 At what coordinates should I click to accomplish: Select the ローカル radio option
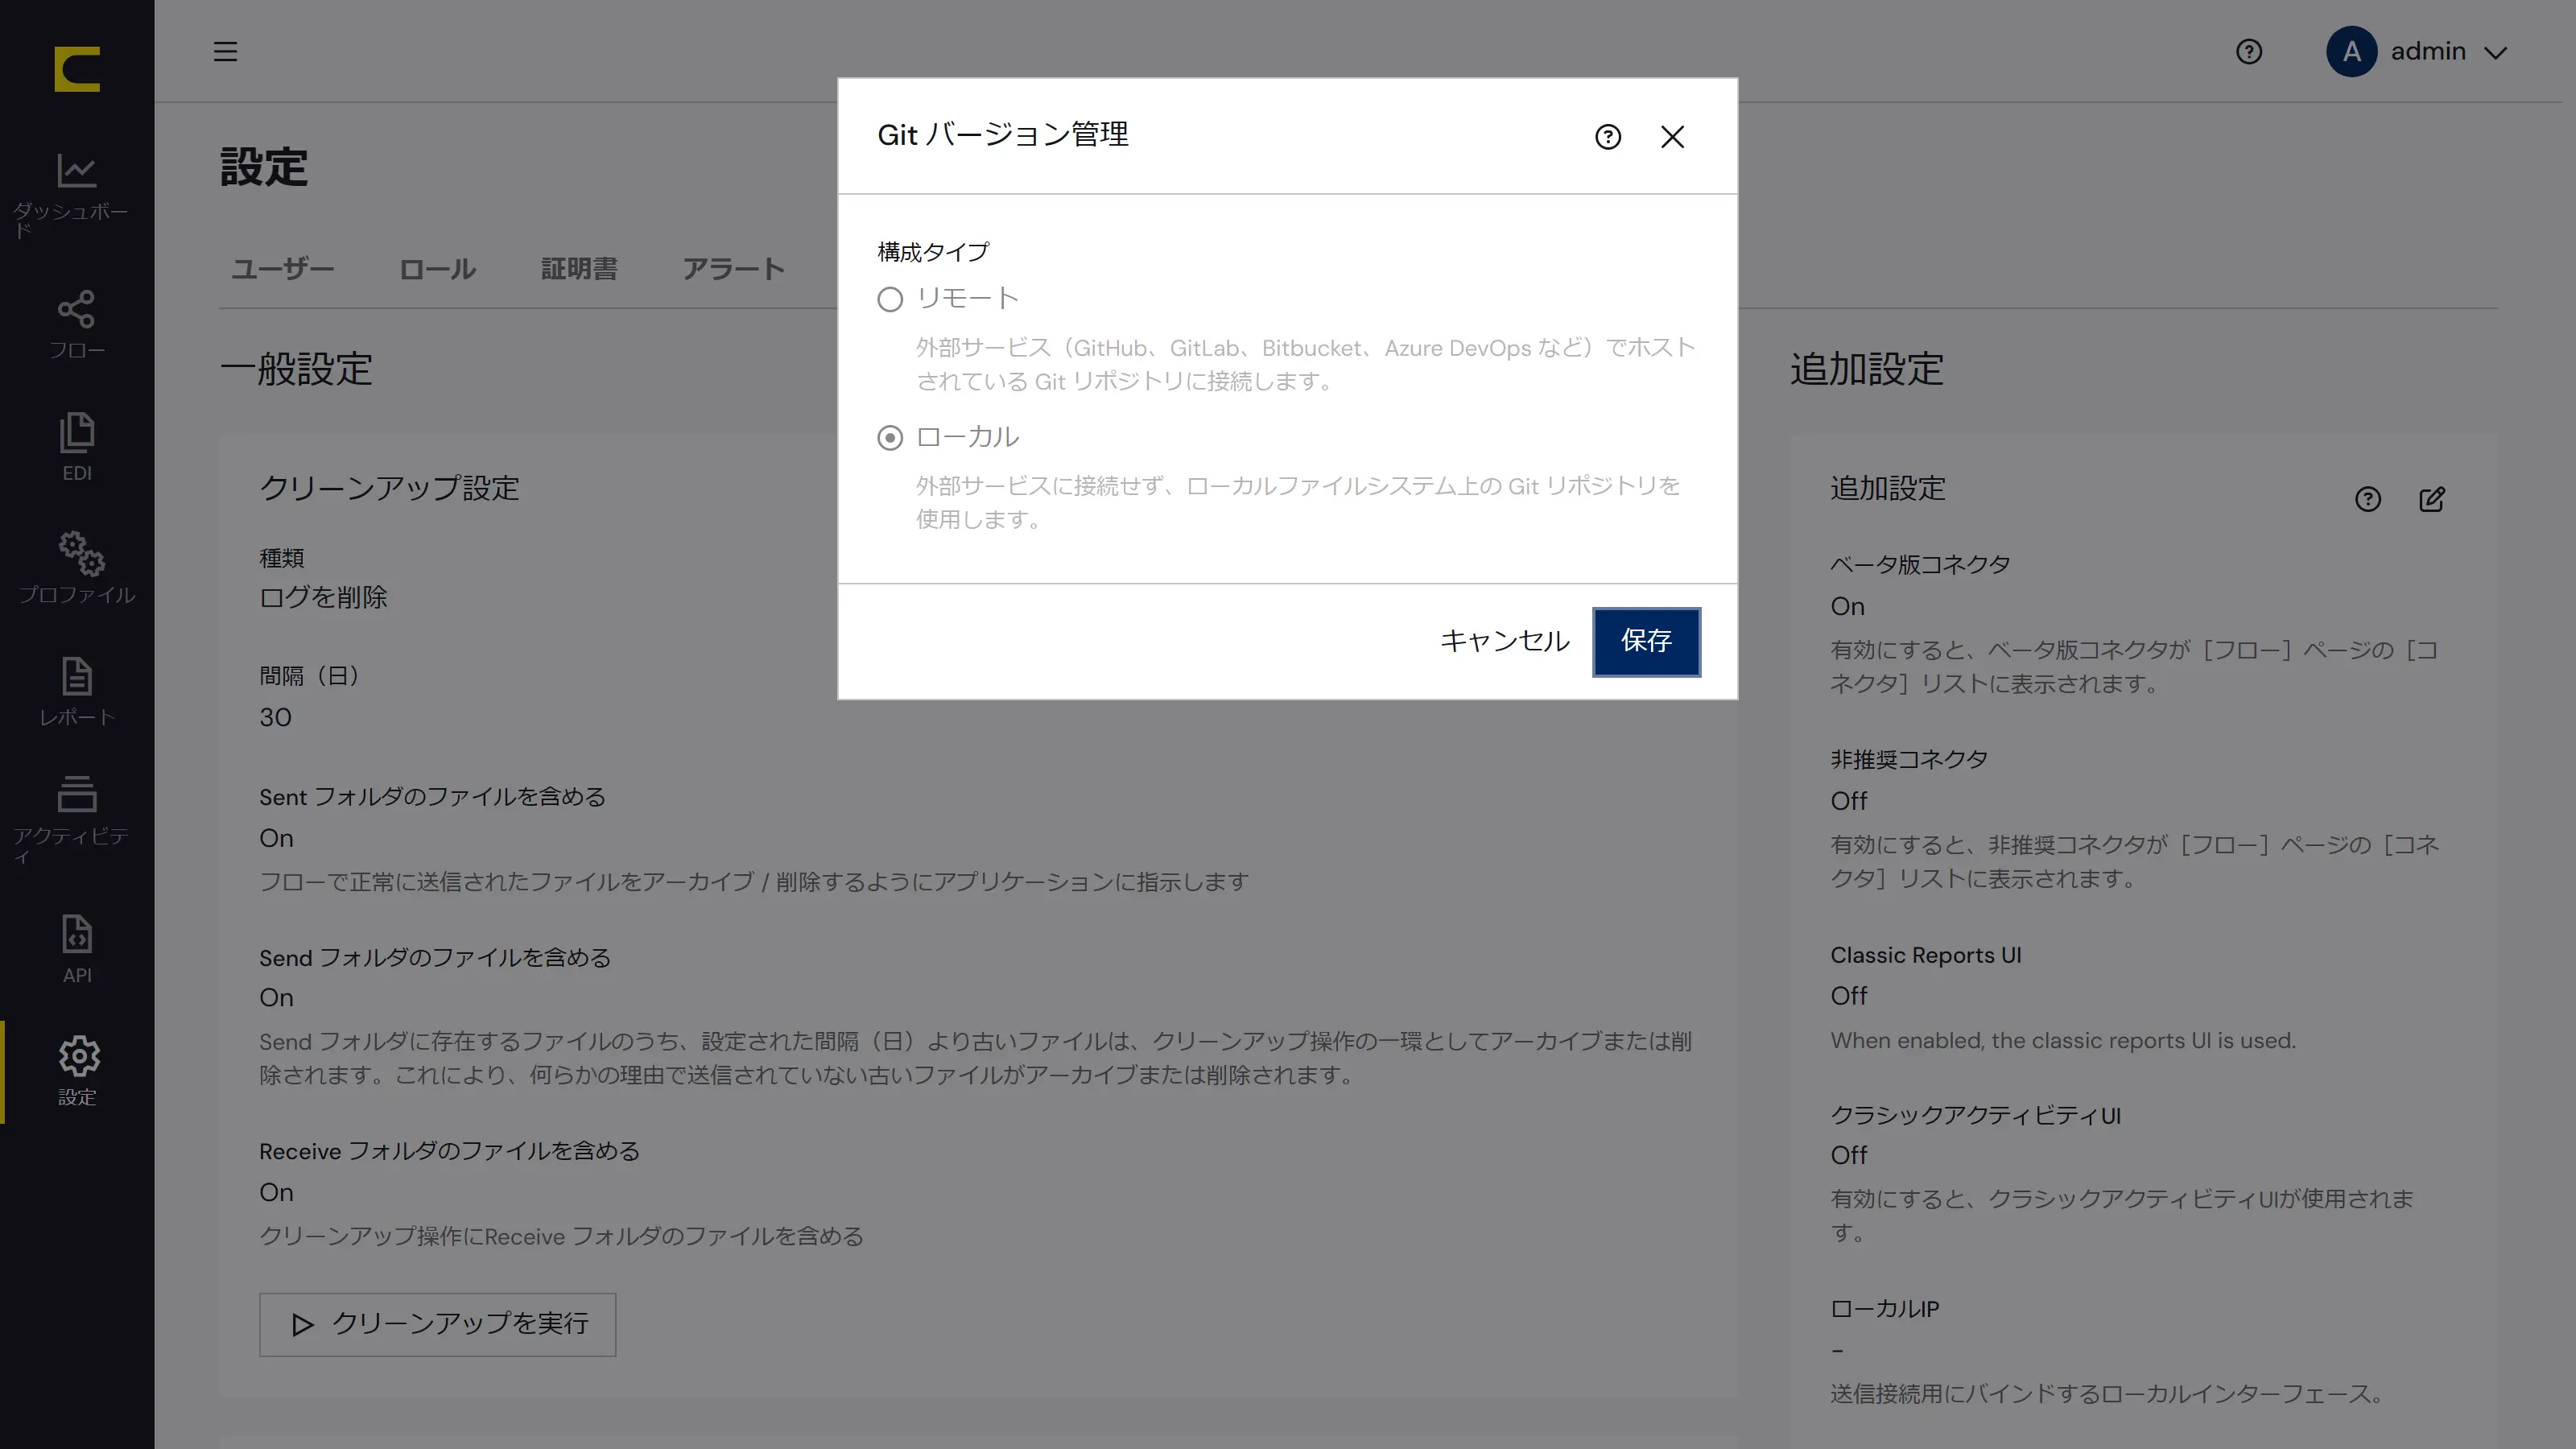[889, 438]
